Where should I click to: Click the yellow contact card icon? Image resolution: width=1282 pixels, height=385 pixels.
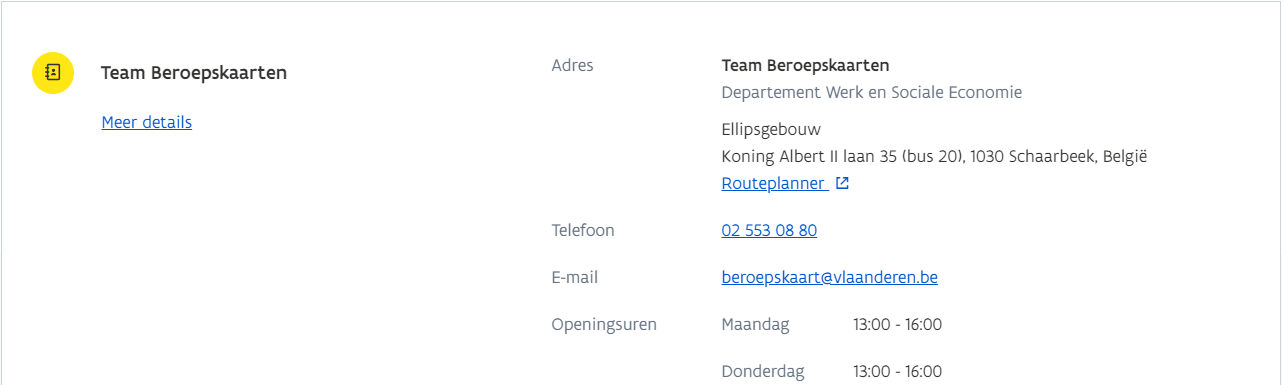coord(53,73)
